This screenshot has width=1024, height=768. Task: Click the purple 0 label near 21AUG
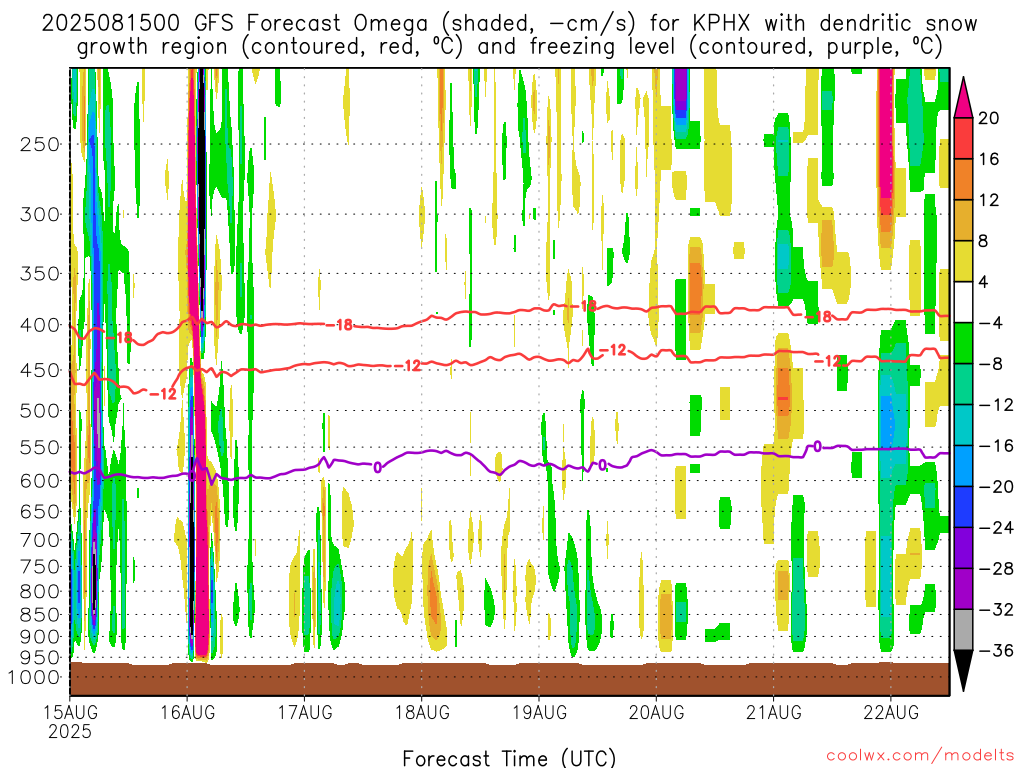tap(817, 447)
